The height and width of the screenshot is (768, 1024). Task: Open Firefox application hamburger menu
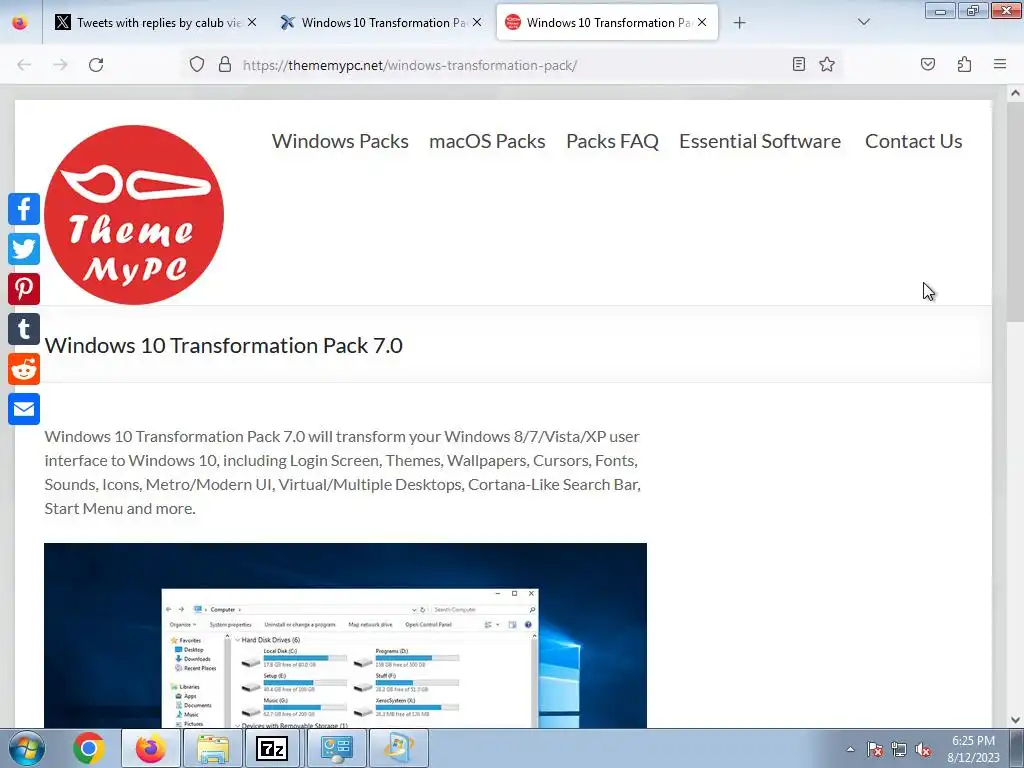(1000, 64)
